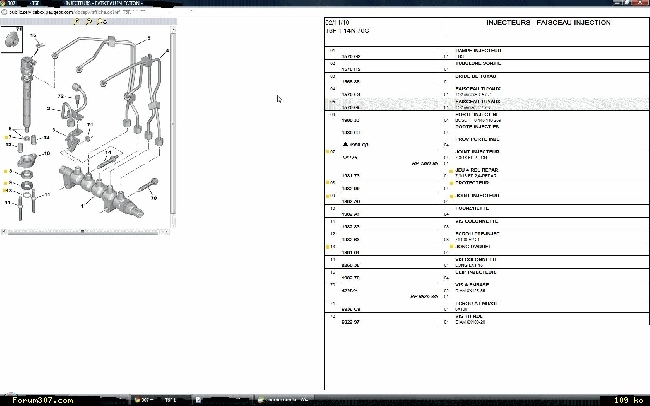Image resolution: width=650 pixels, height=406 pixels.
Task: Click the diagram's horizontal scrollbar
Action: [85, 230]
